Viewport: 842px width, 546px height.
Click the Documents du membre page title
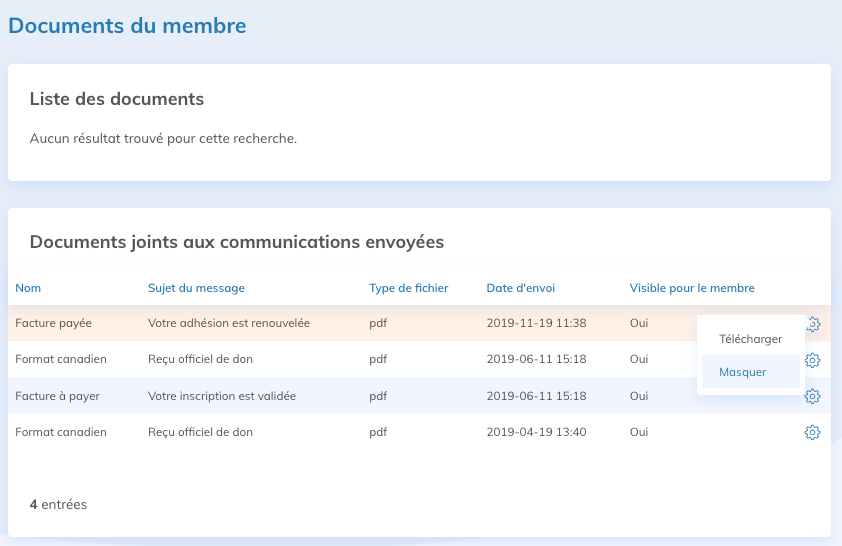127,26
